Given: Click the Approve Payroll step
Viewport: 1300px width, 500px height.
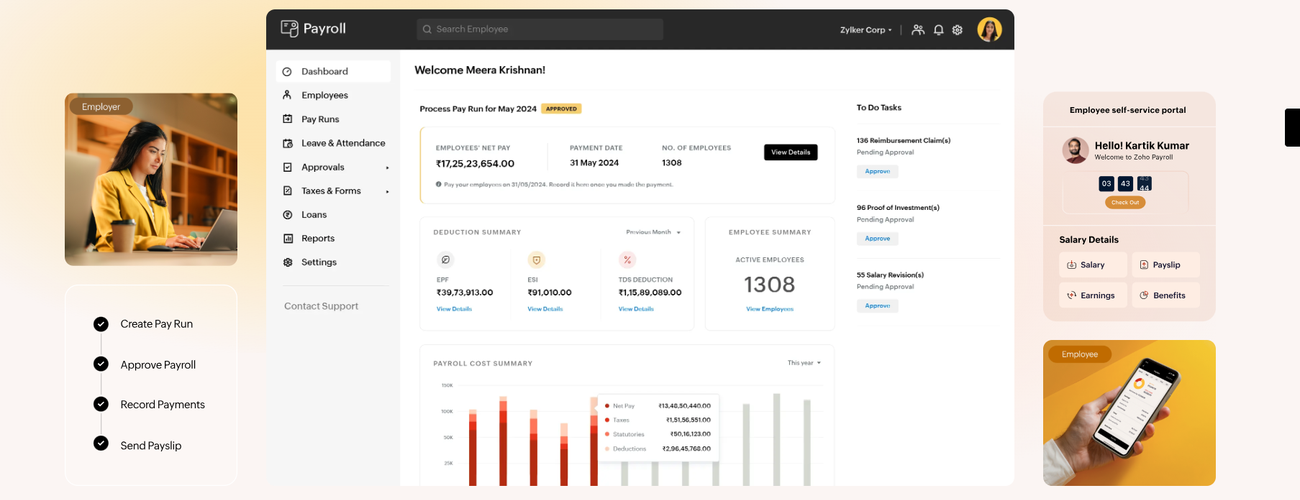Looking at the screenshot, I should (158, 365).
